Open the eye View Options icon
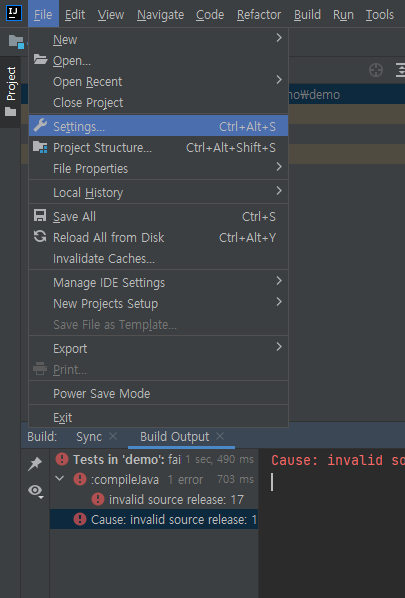Image resolution: width=405 pixels, height=598 pixels. tap(35, 490)
